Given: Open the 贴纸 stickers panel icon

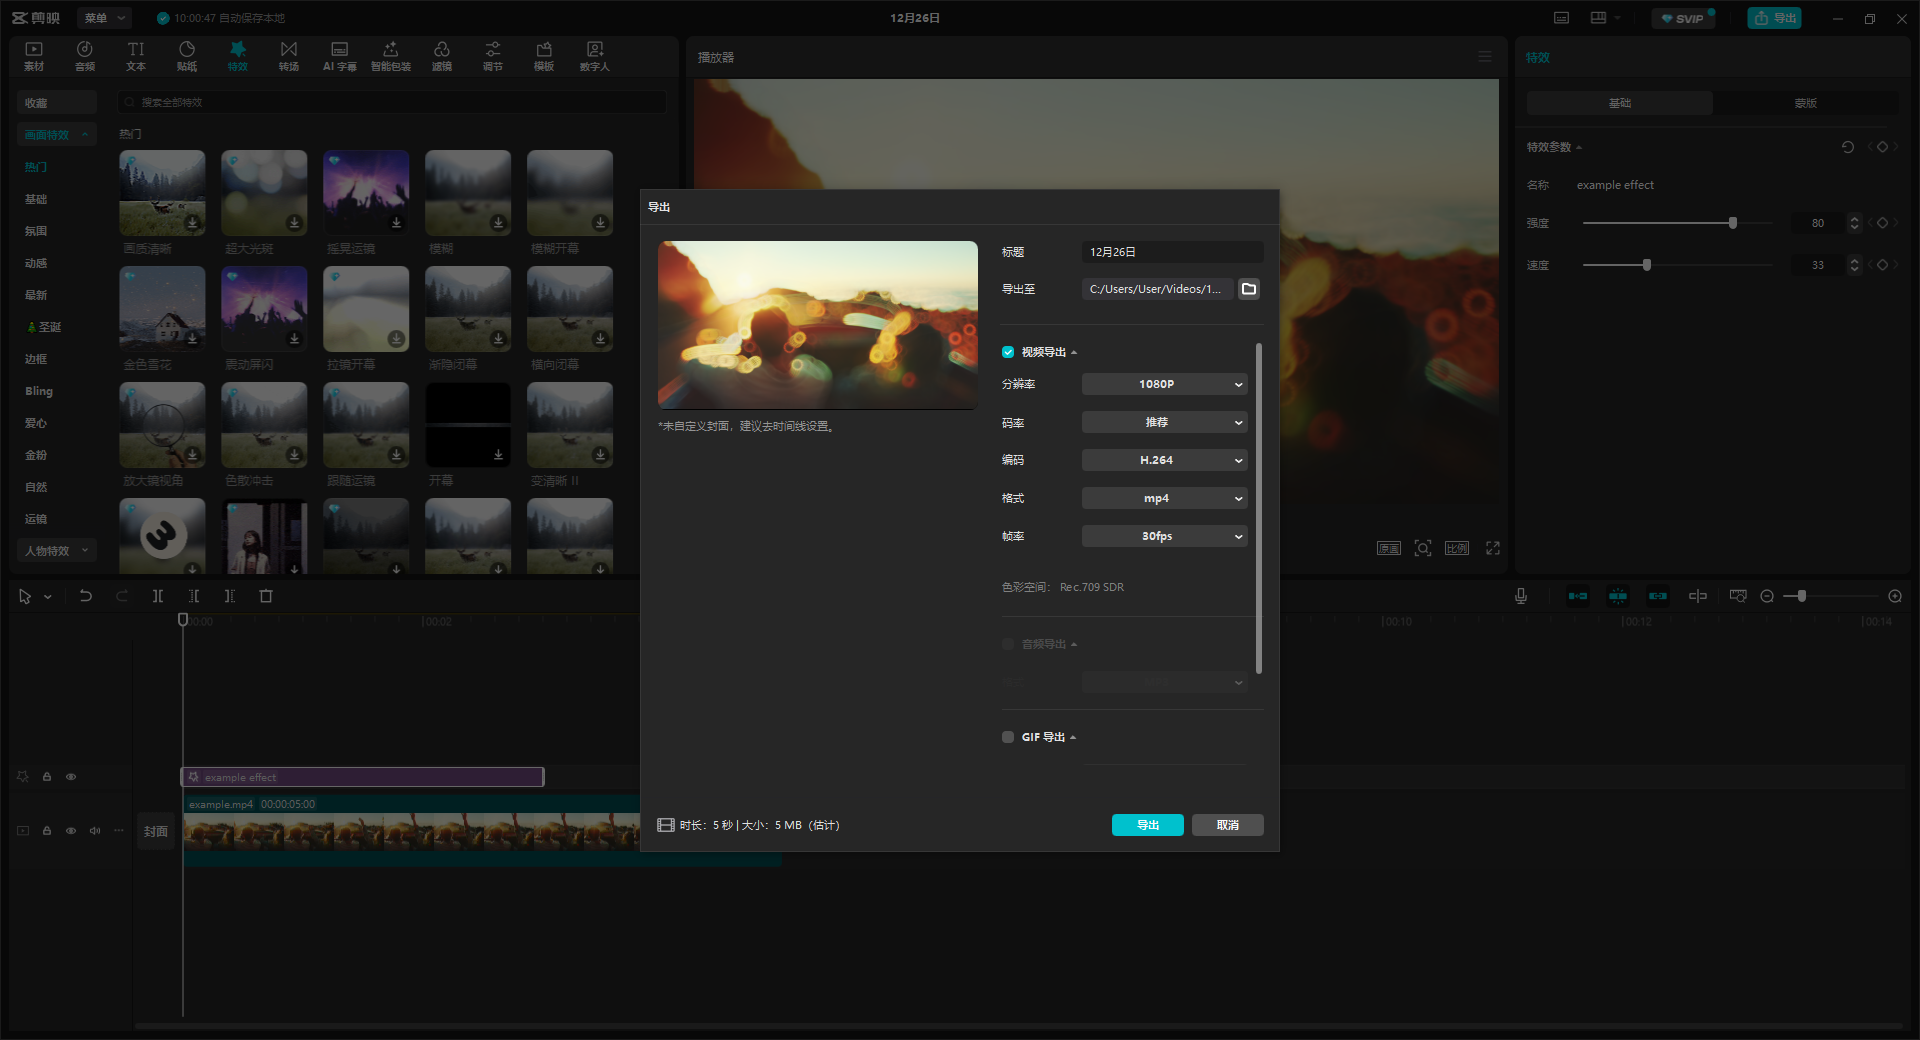Looking at the screenshot, I should (x=187, y=56).
